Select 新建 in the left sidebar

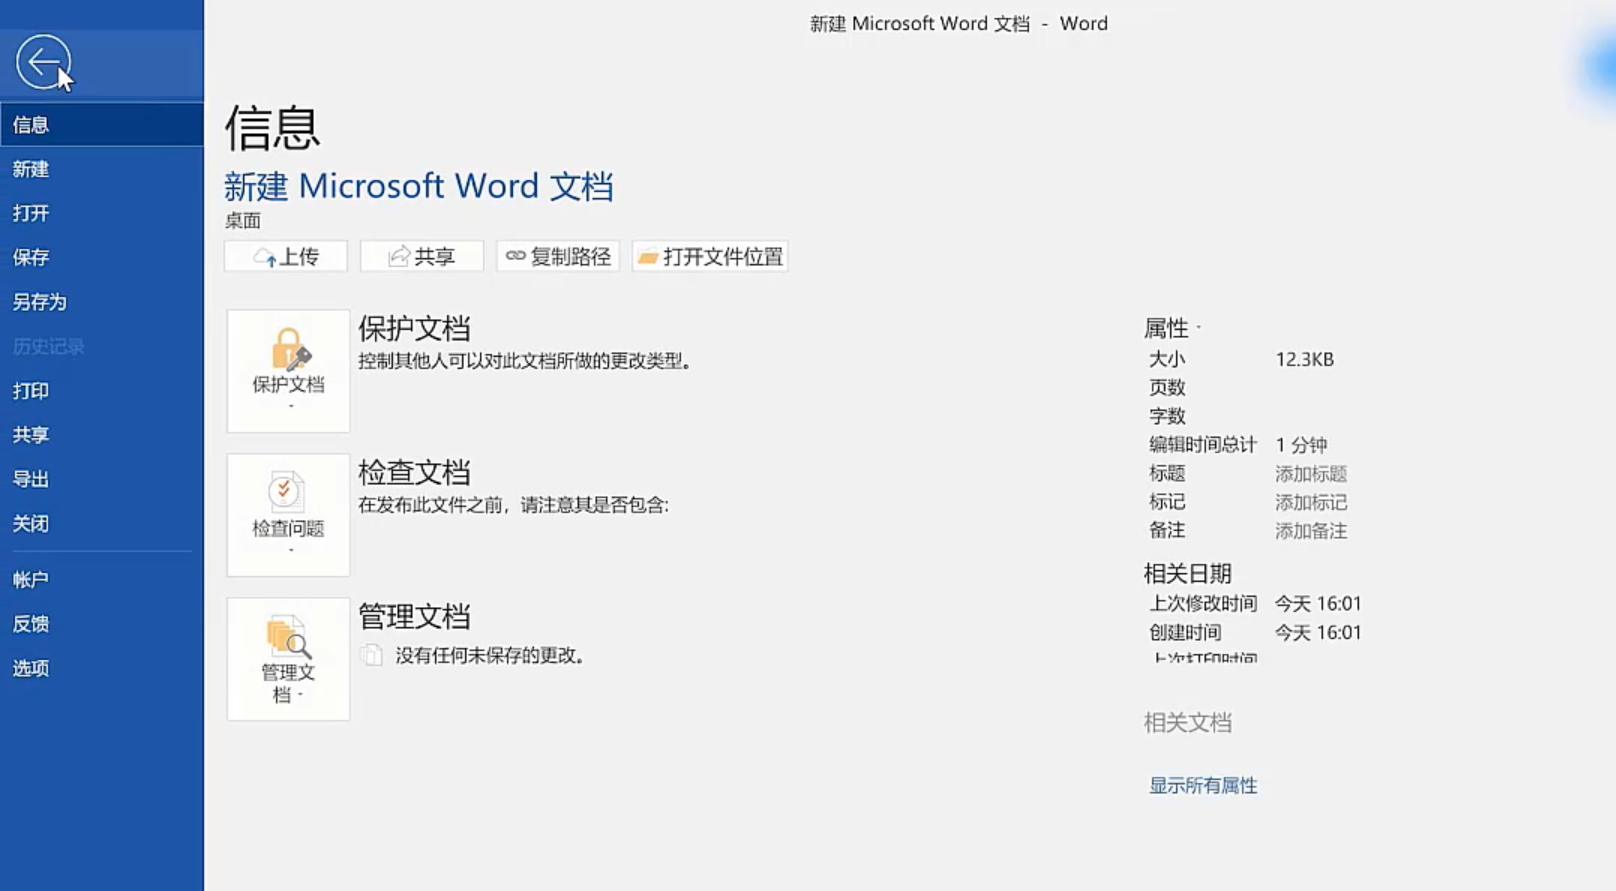[x=31, y=169]
